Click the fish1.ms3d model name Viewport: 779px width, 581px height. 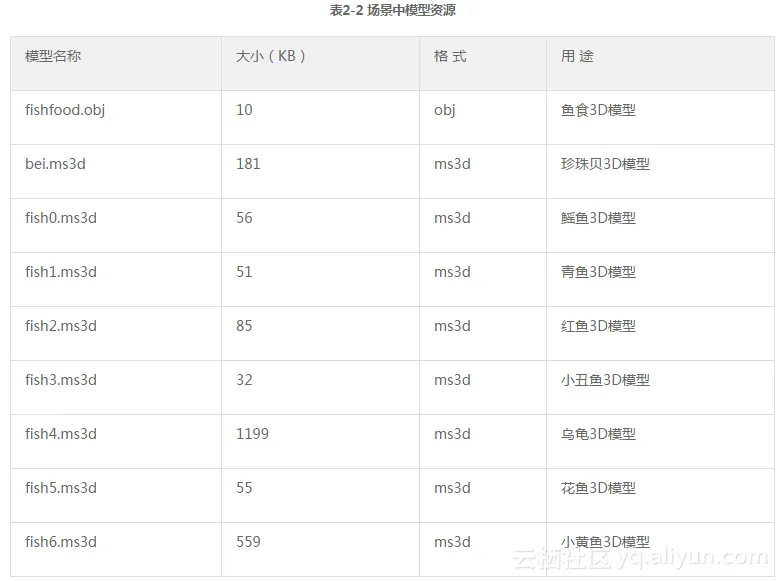[x=61, y=272]
